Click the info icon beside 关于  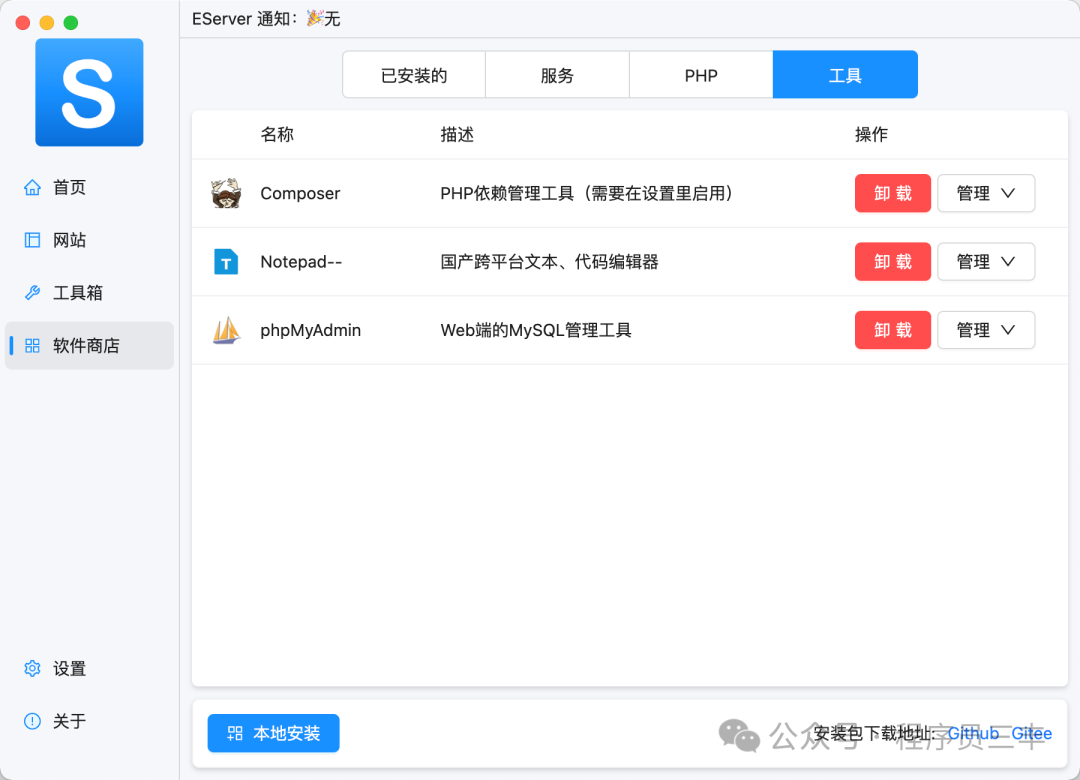point(32,721)
